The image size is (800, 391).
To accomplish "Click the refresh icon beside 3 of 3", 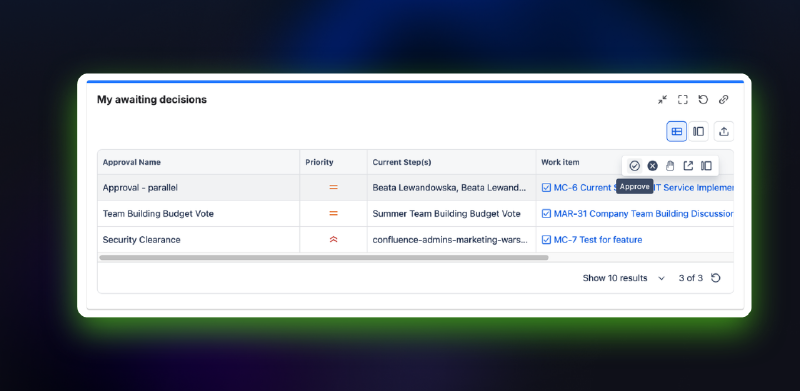I will (x=716, y=278).
